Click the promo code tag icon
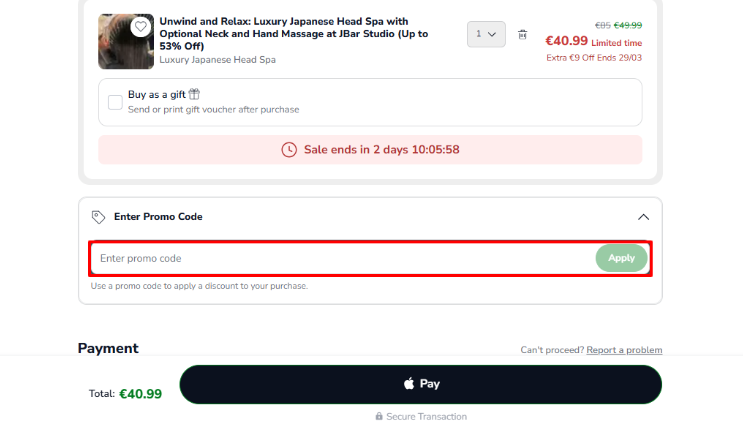 point(98,217)
